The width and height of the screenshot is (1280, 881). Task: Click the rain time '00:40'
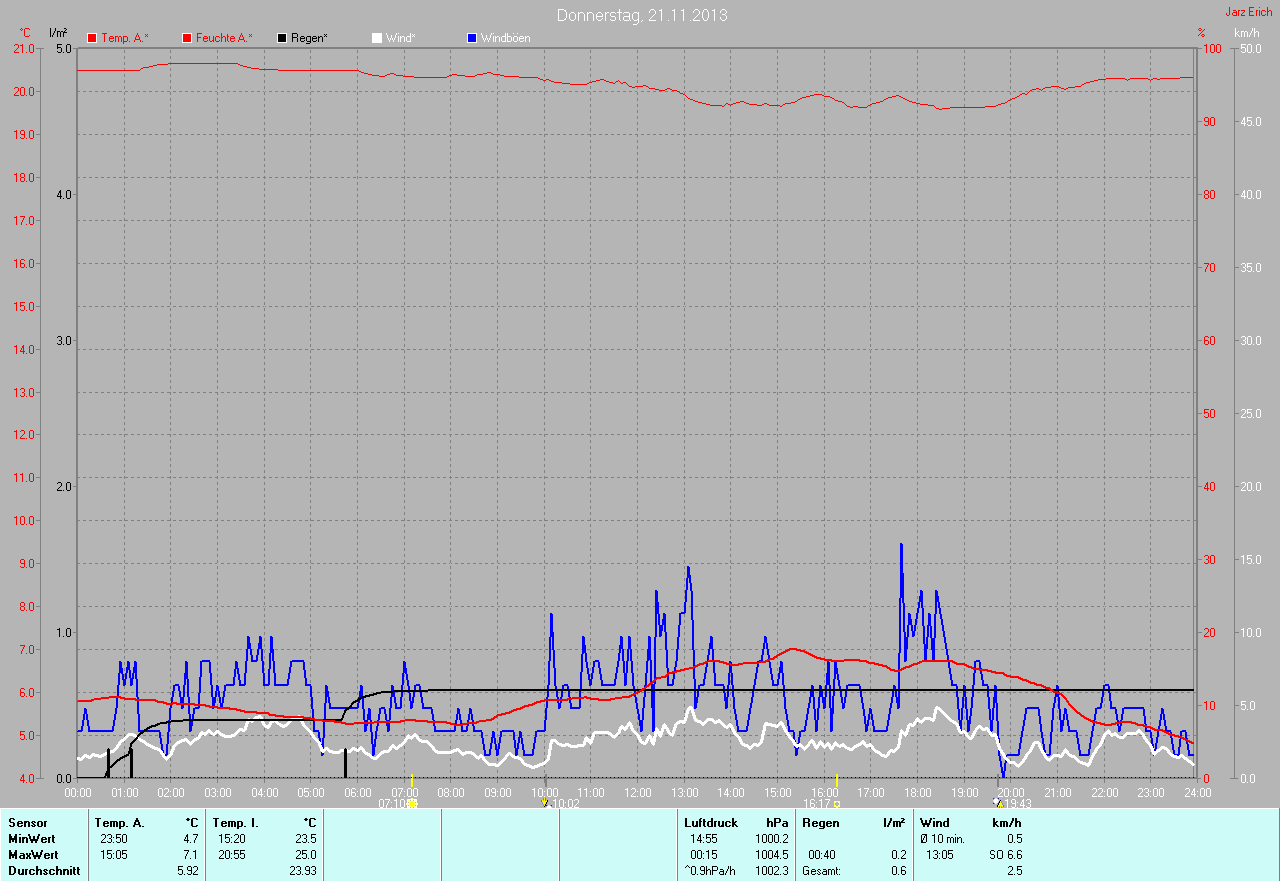(822, 855)
